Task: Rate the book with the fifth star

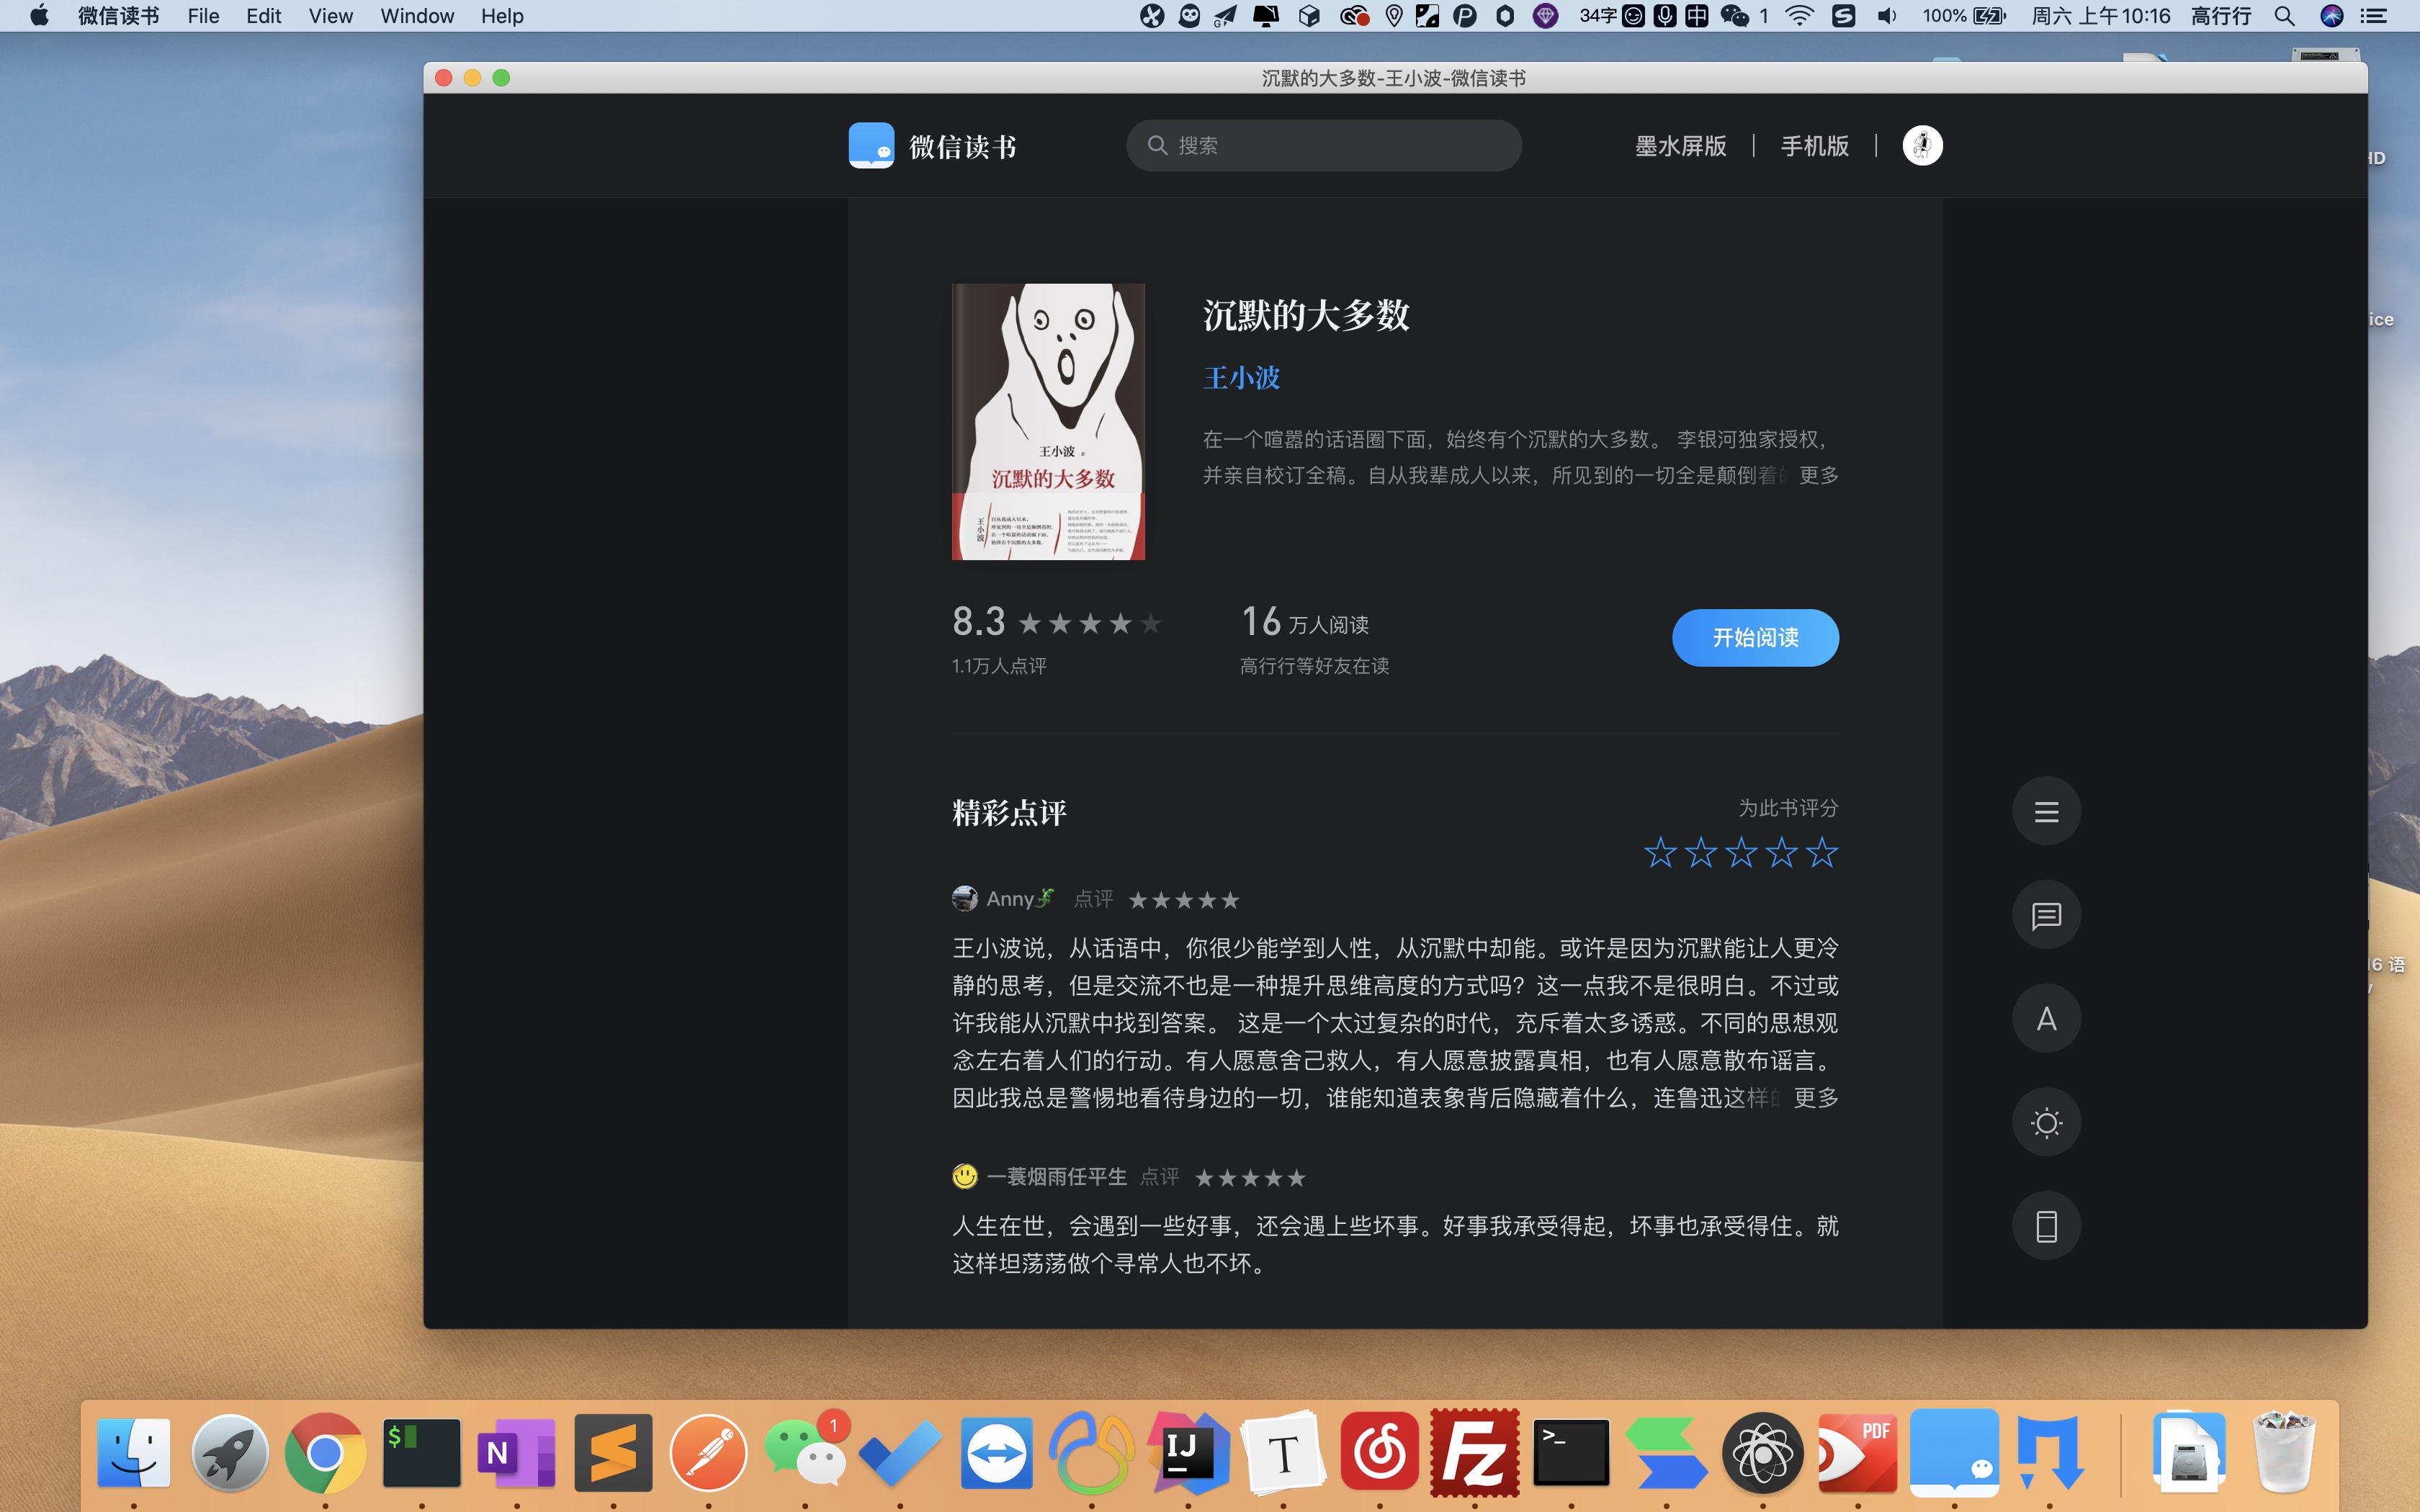Action: 1822,853
